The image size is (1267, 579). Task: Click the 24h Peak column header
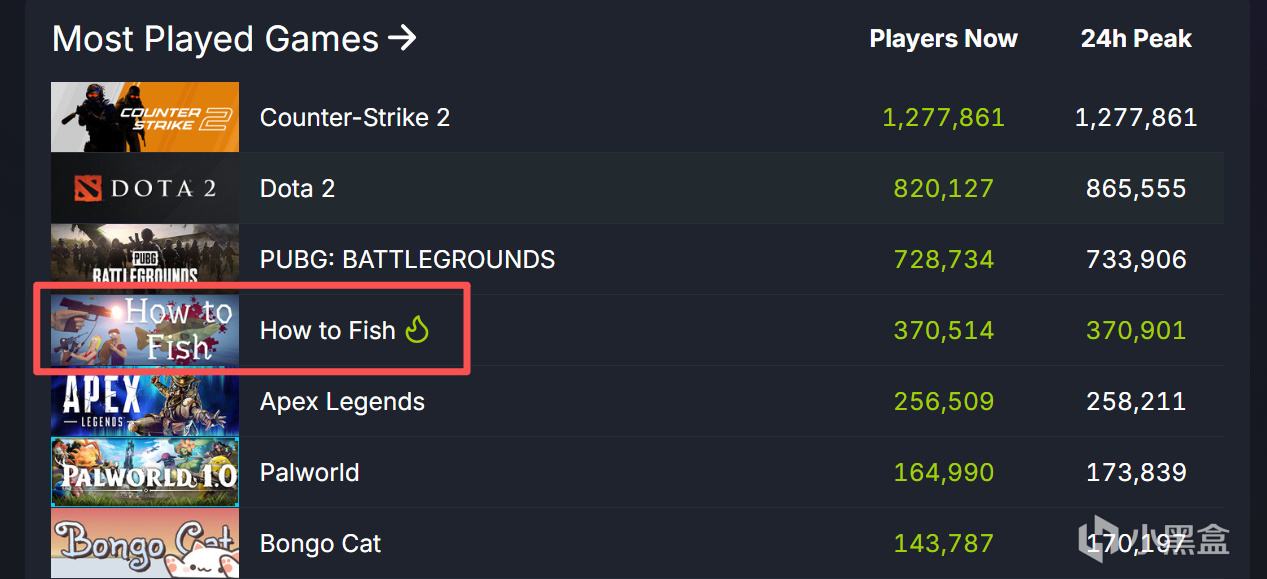tap(1136, 39)
